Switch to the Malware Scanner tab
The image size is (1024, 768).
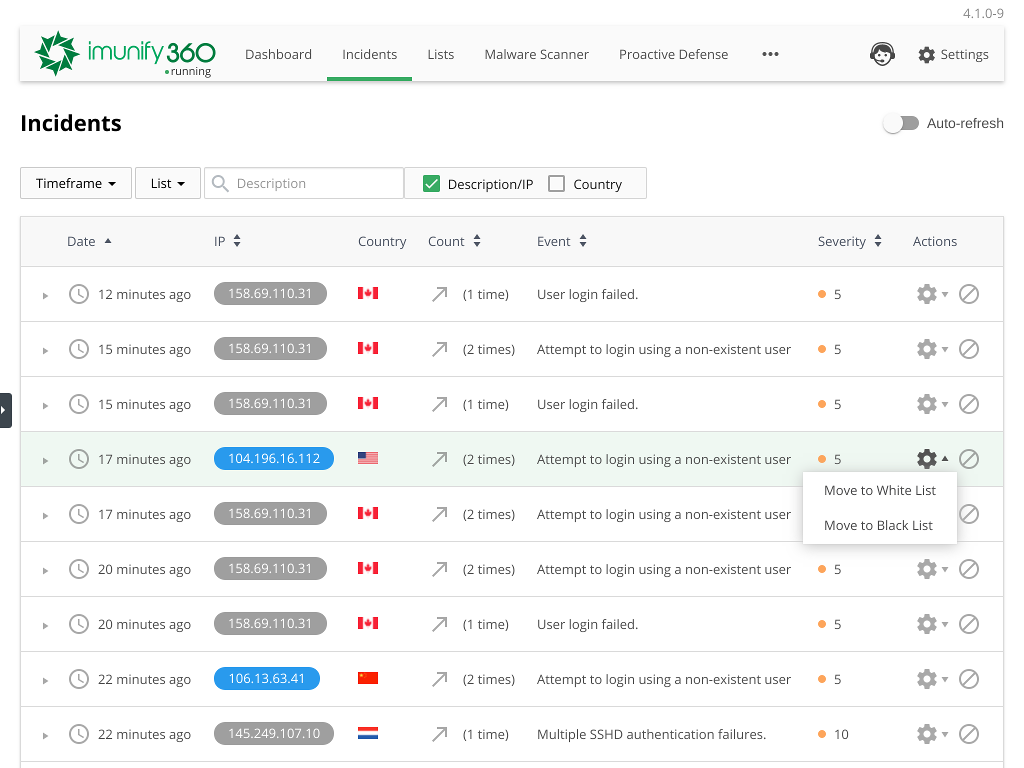(536, 54)
